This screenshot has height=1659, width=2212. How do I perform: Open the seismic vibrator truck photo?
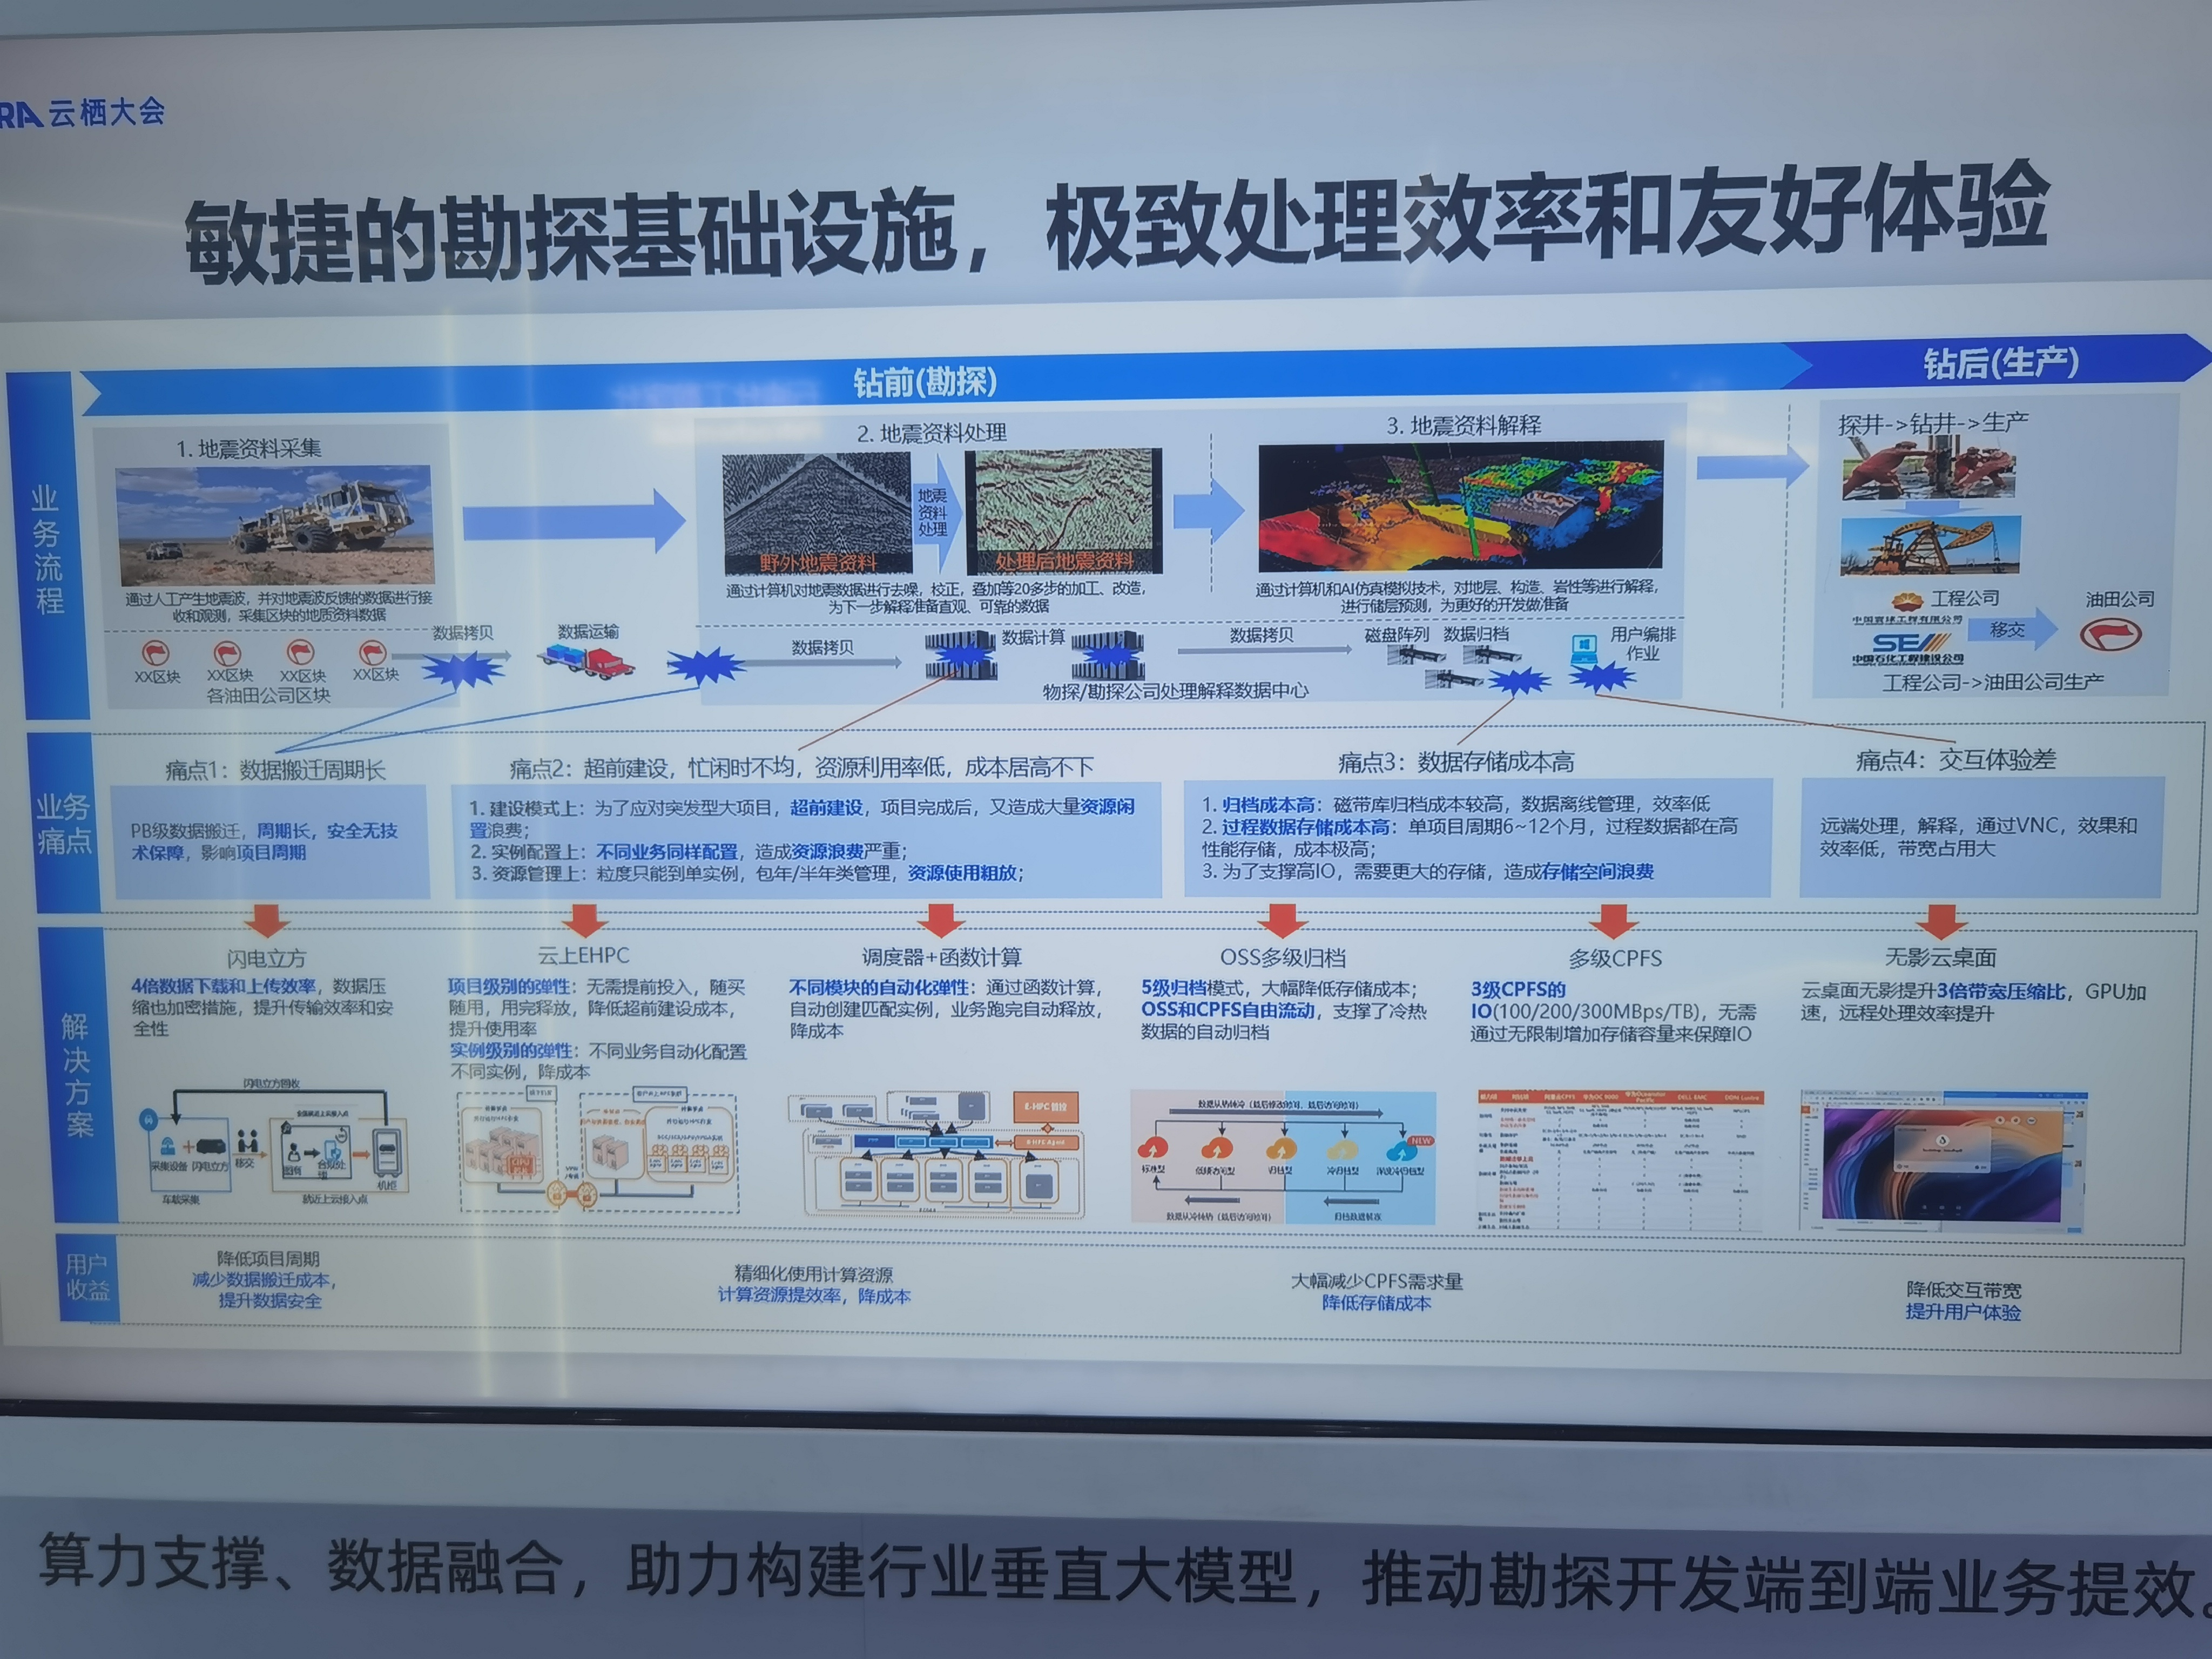tap(275, 524)
